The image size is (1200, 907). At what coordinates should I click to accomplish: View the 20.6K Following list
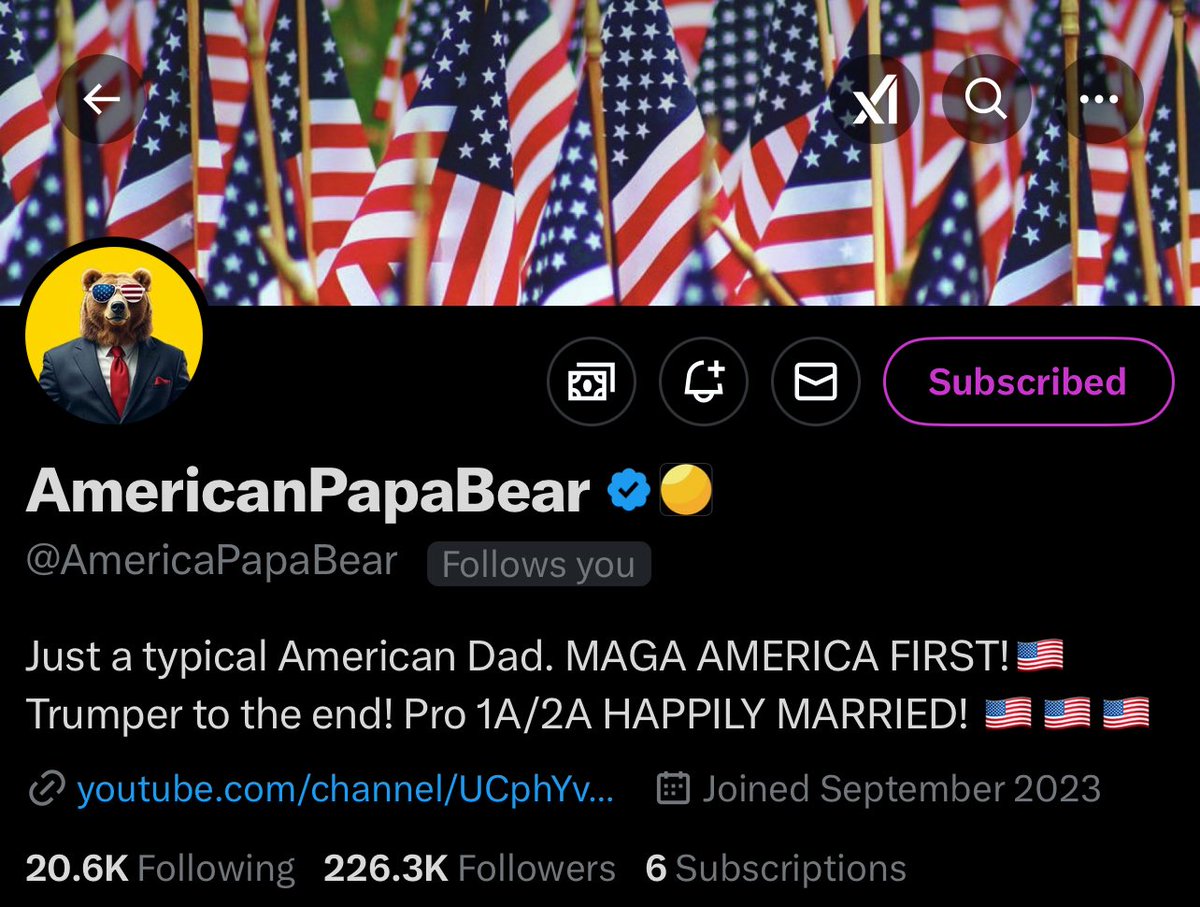point(160,868)
